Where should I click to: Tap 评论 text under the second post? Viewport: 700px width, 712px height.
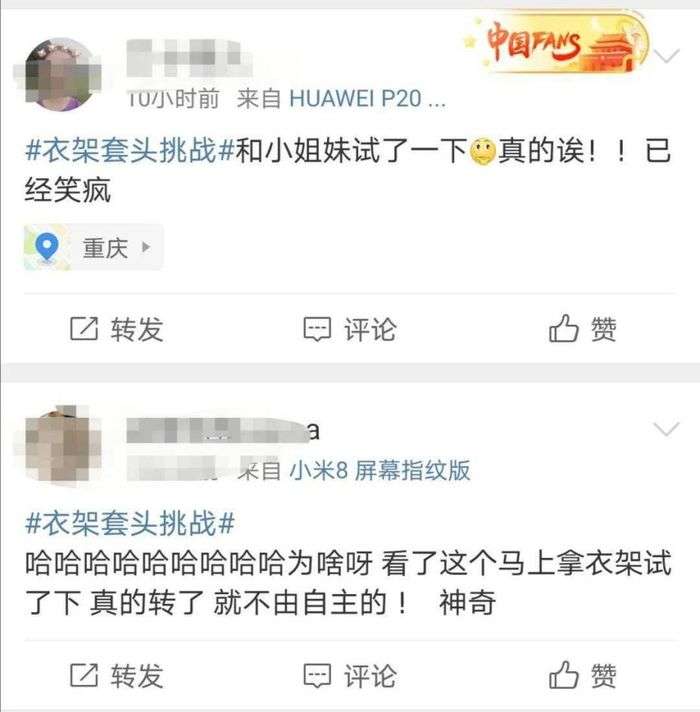pos(370,676)
